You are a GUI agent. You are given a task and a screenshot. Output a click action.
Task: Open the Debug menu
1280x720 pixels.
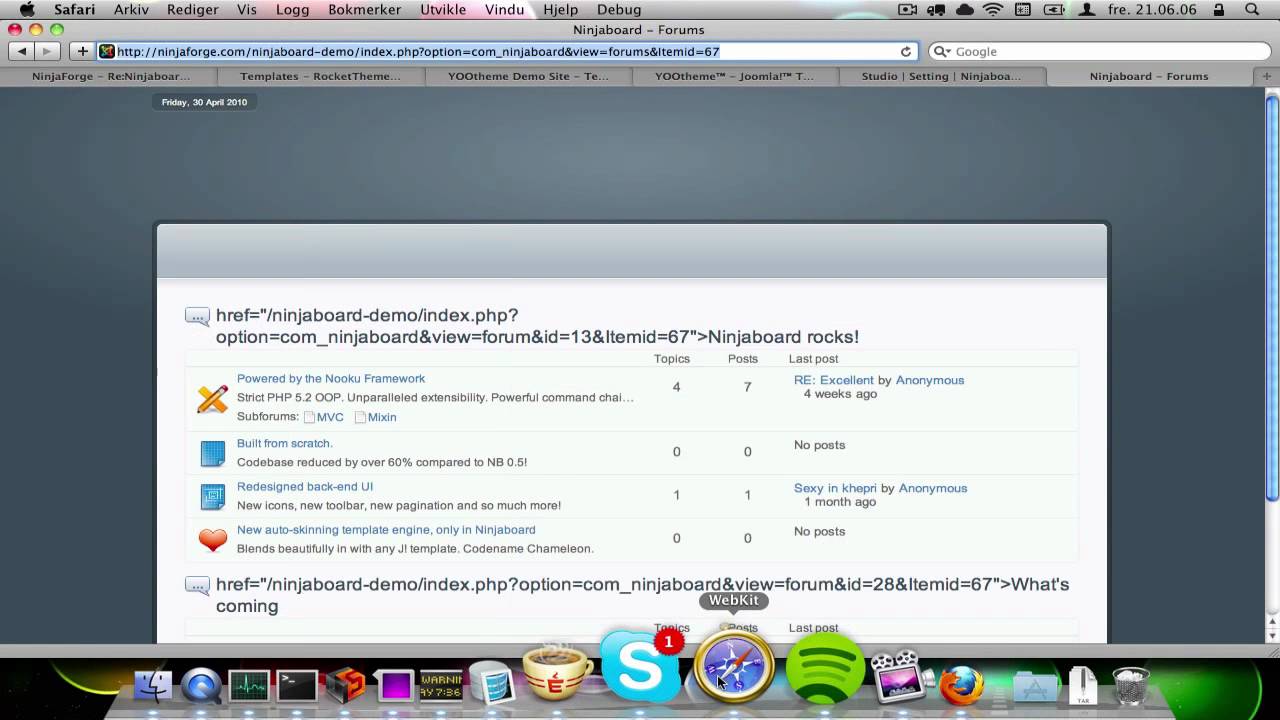pyautogui.click(x=619, y=10)
